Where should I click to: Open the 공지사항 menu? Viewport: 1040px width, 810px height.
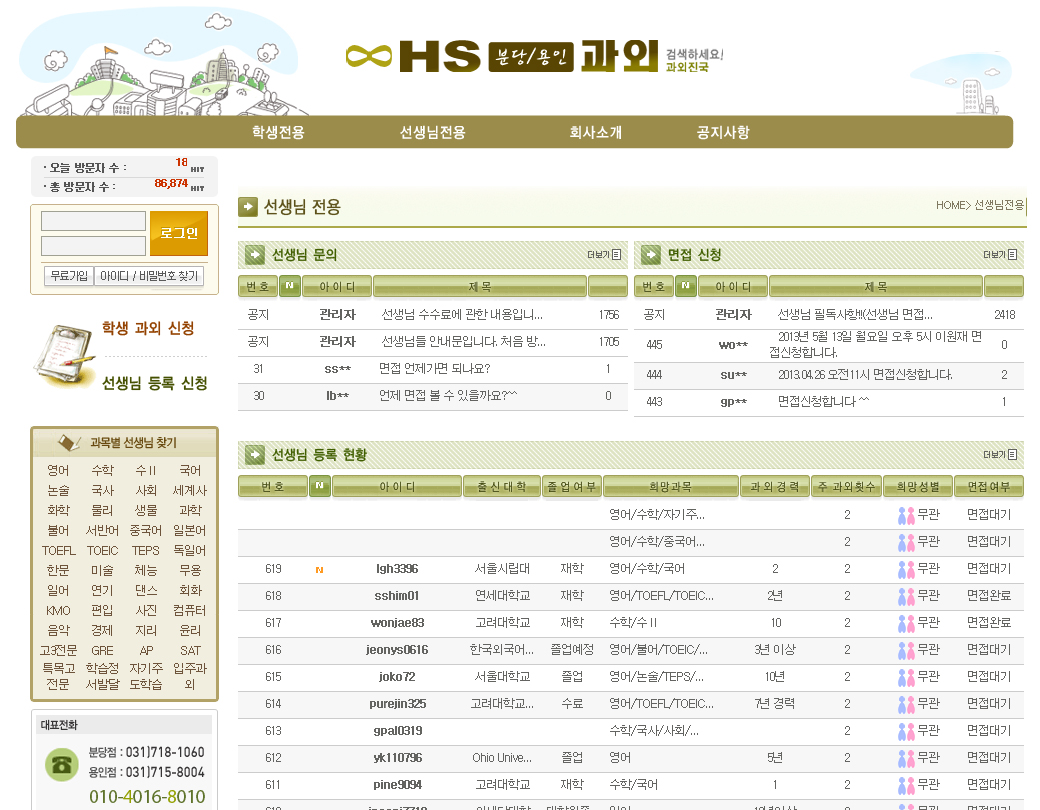(x=723, y=132)
